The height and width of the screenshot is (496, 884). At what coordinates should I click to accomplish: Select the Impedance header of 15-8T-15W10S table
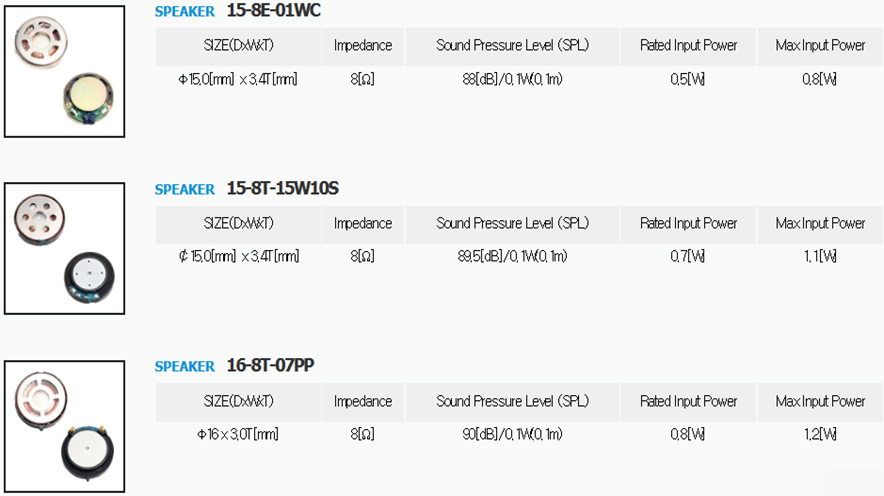click(x=363, y=224)
